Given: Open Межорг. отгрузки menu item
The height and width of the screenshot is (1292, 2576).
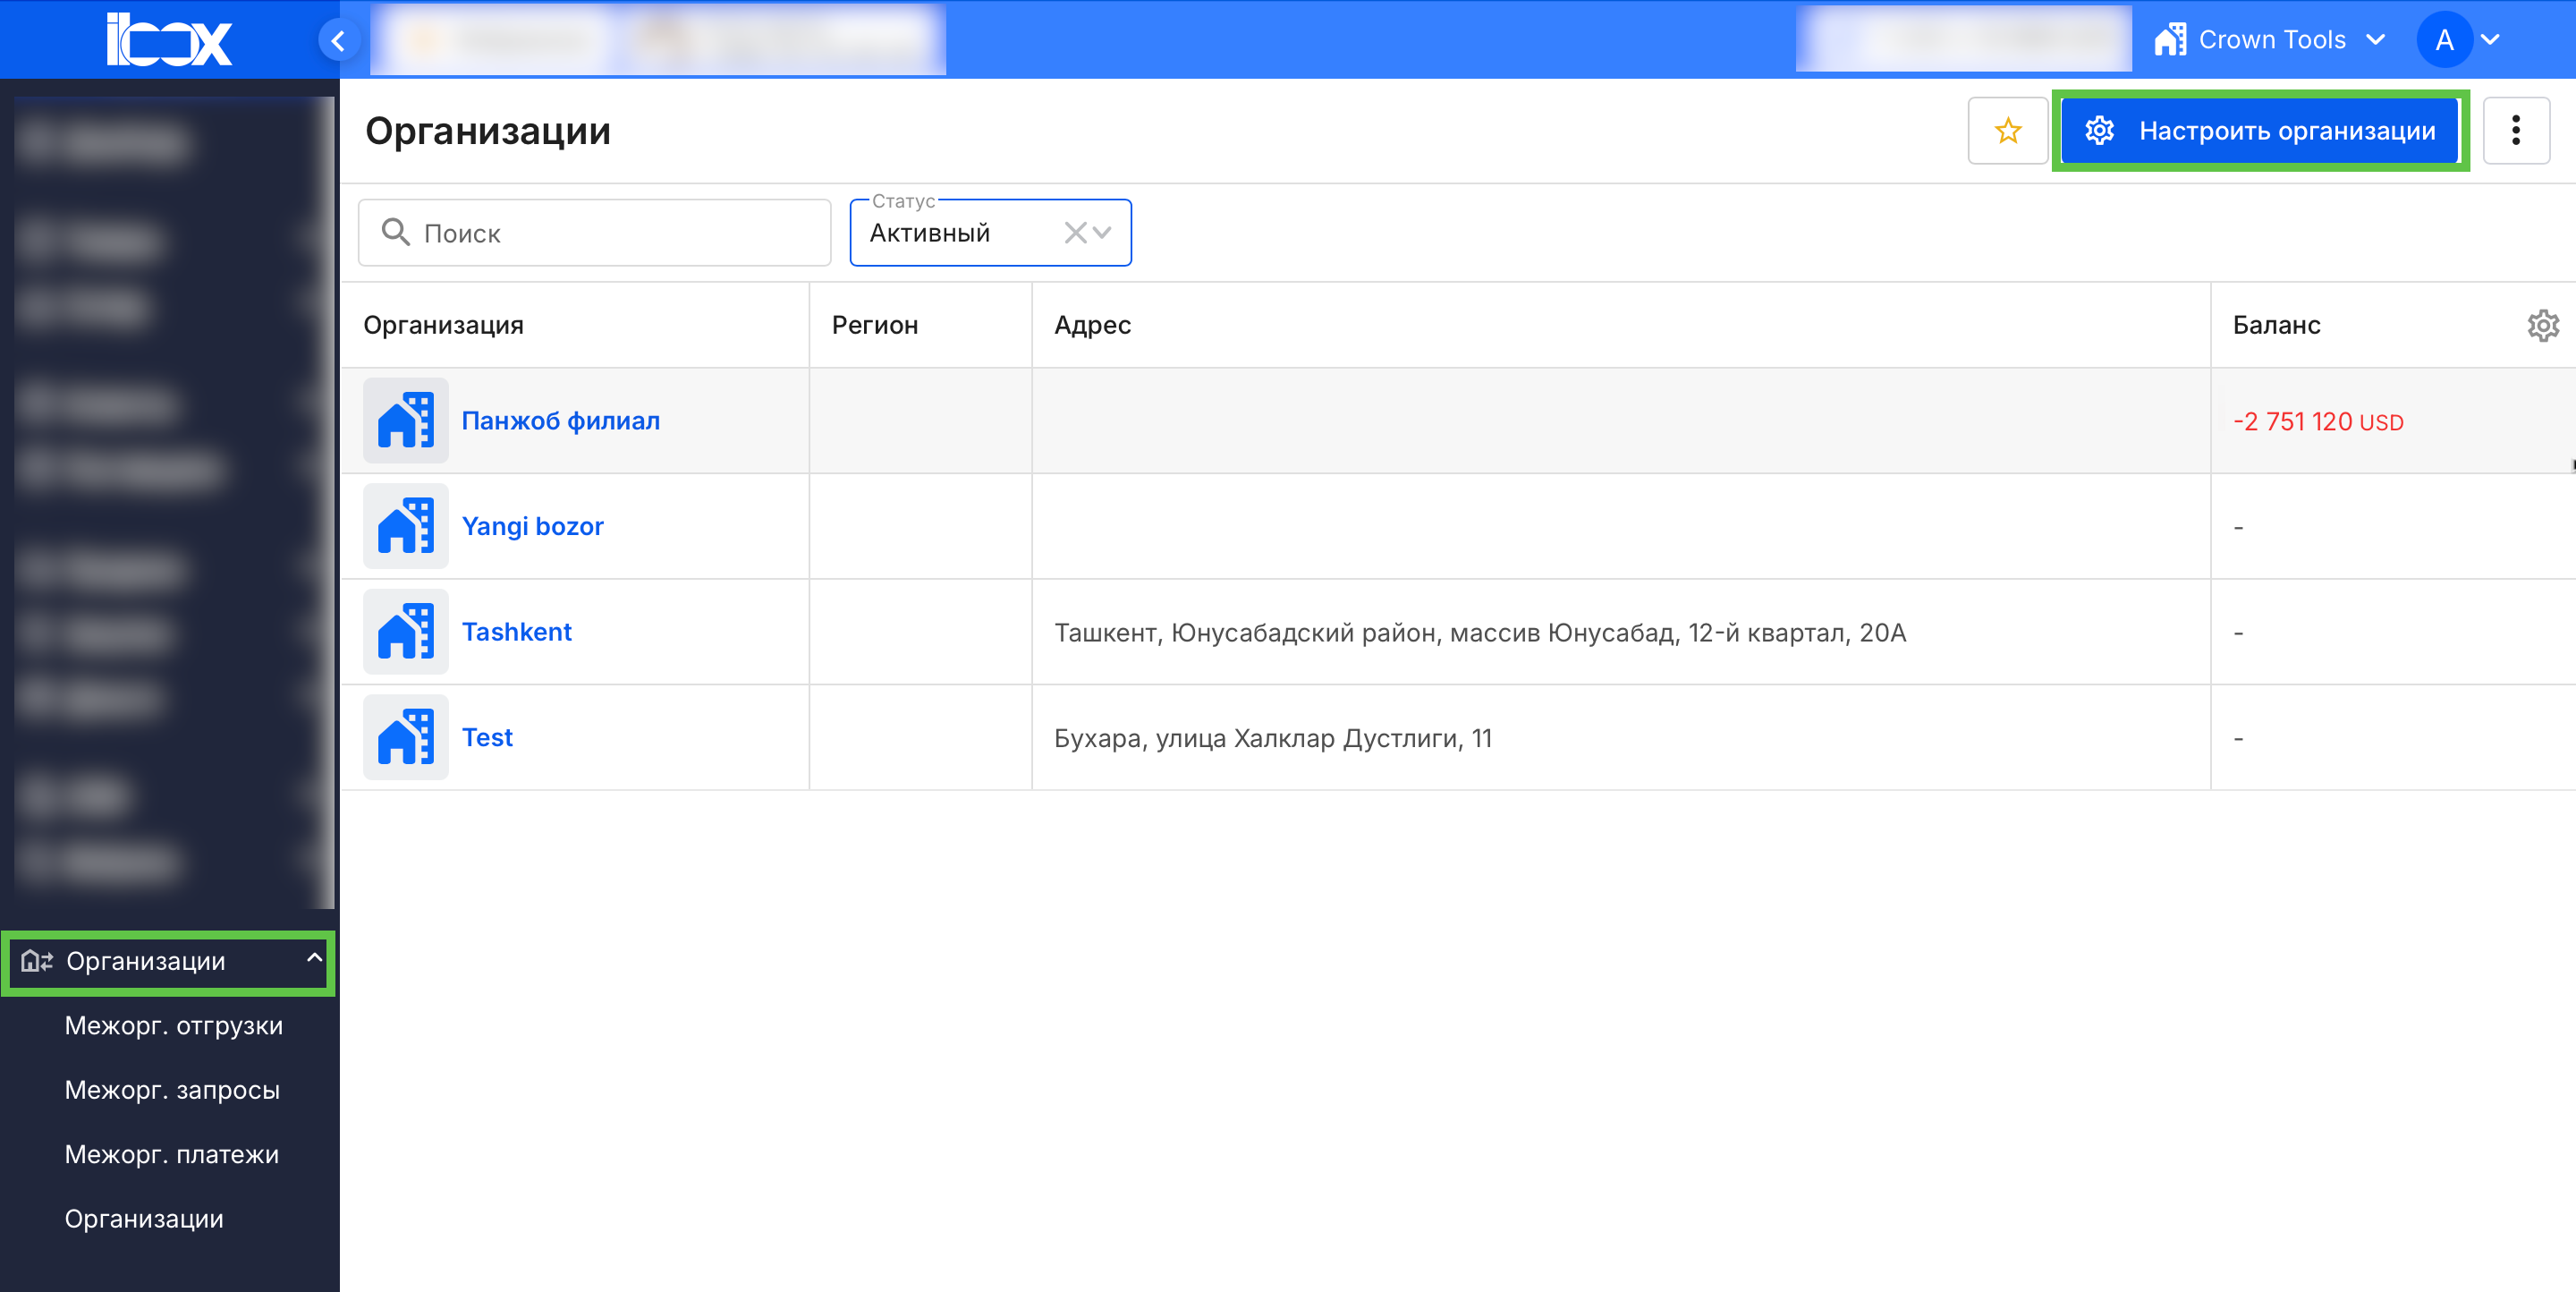Looking at the screenshot, I should pos(174,1025).
